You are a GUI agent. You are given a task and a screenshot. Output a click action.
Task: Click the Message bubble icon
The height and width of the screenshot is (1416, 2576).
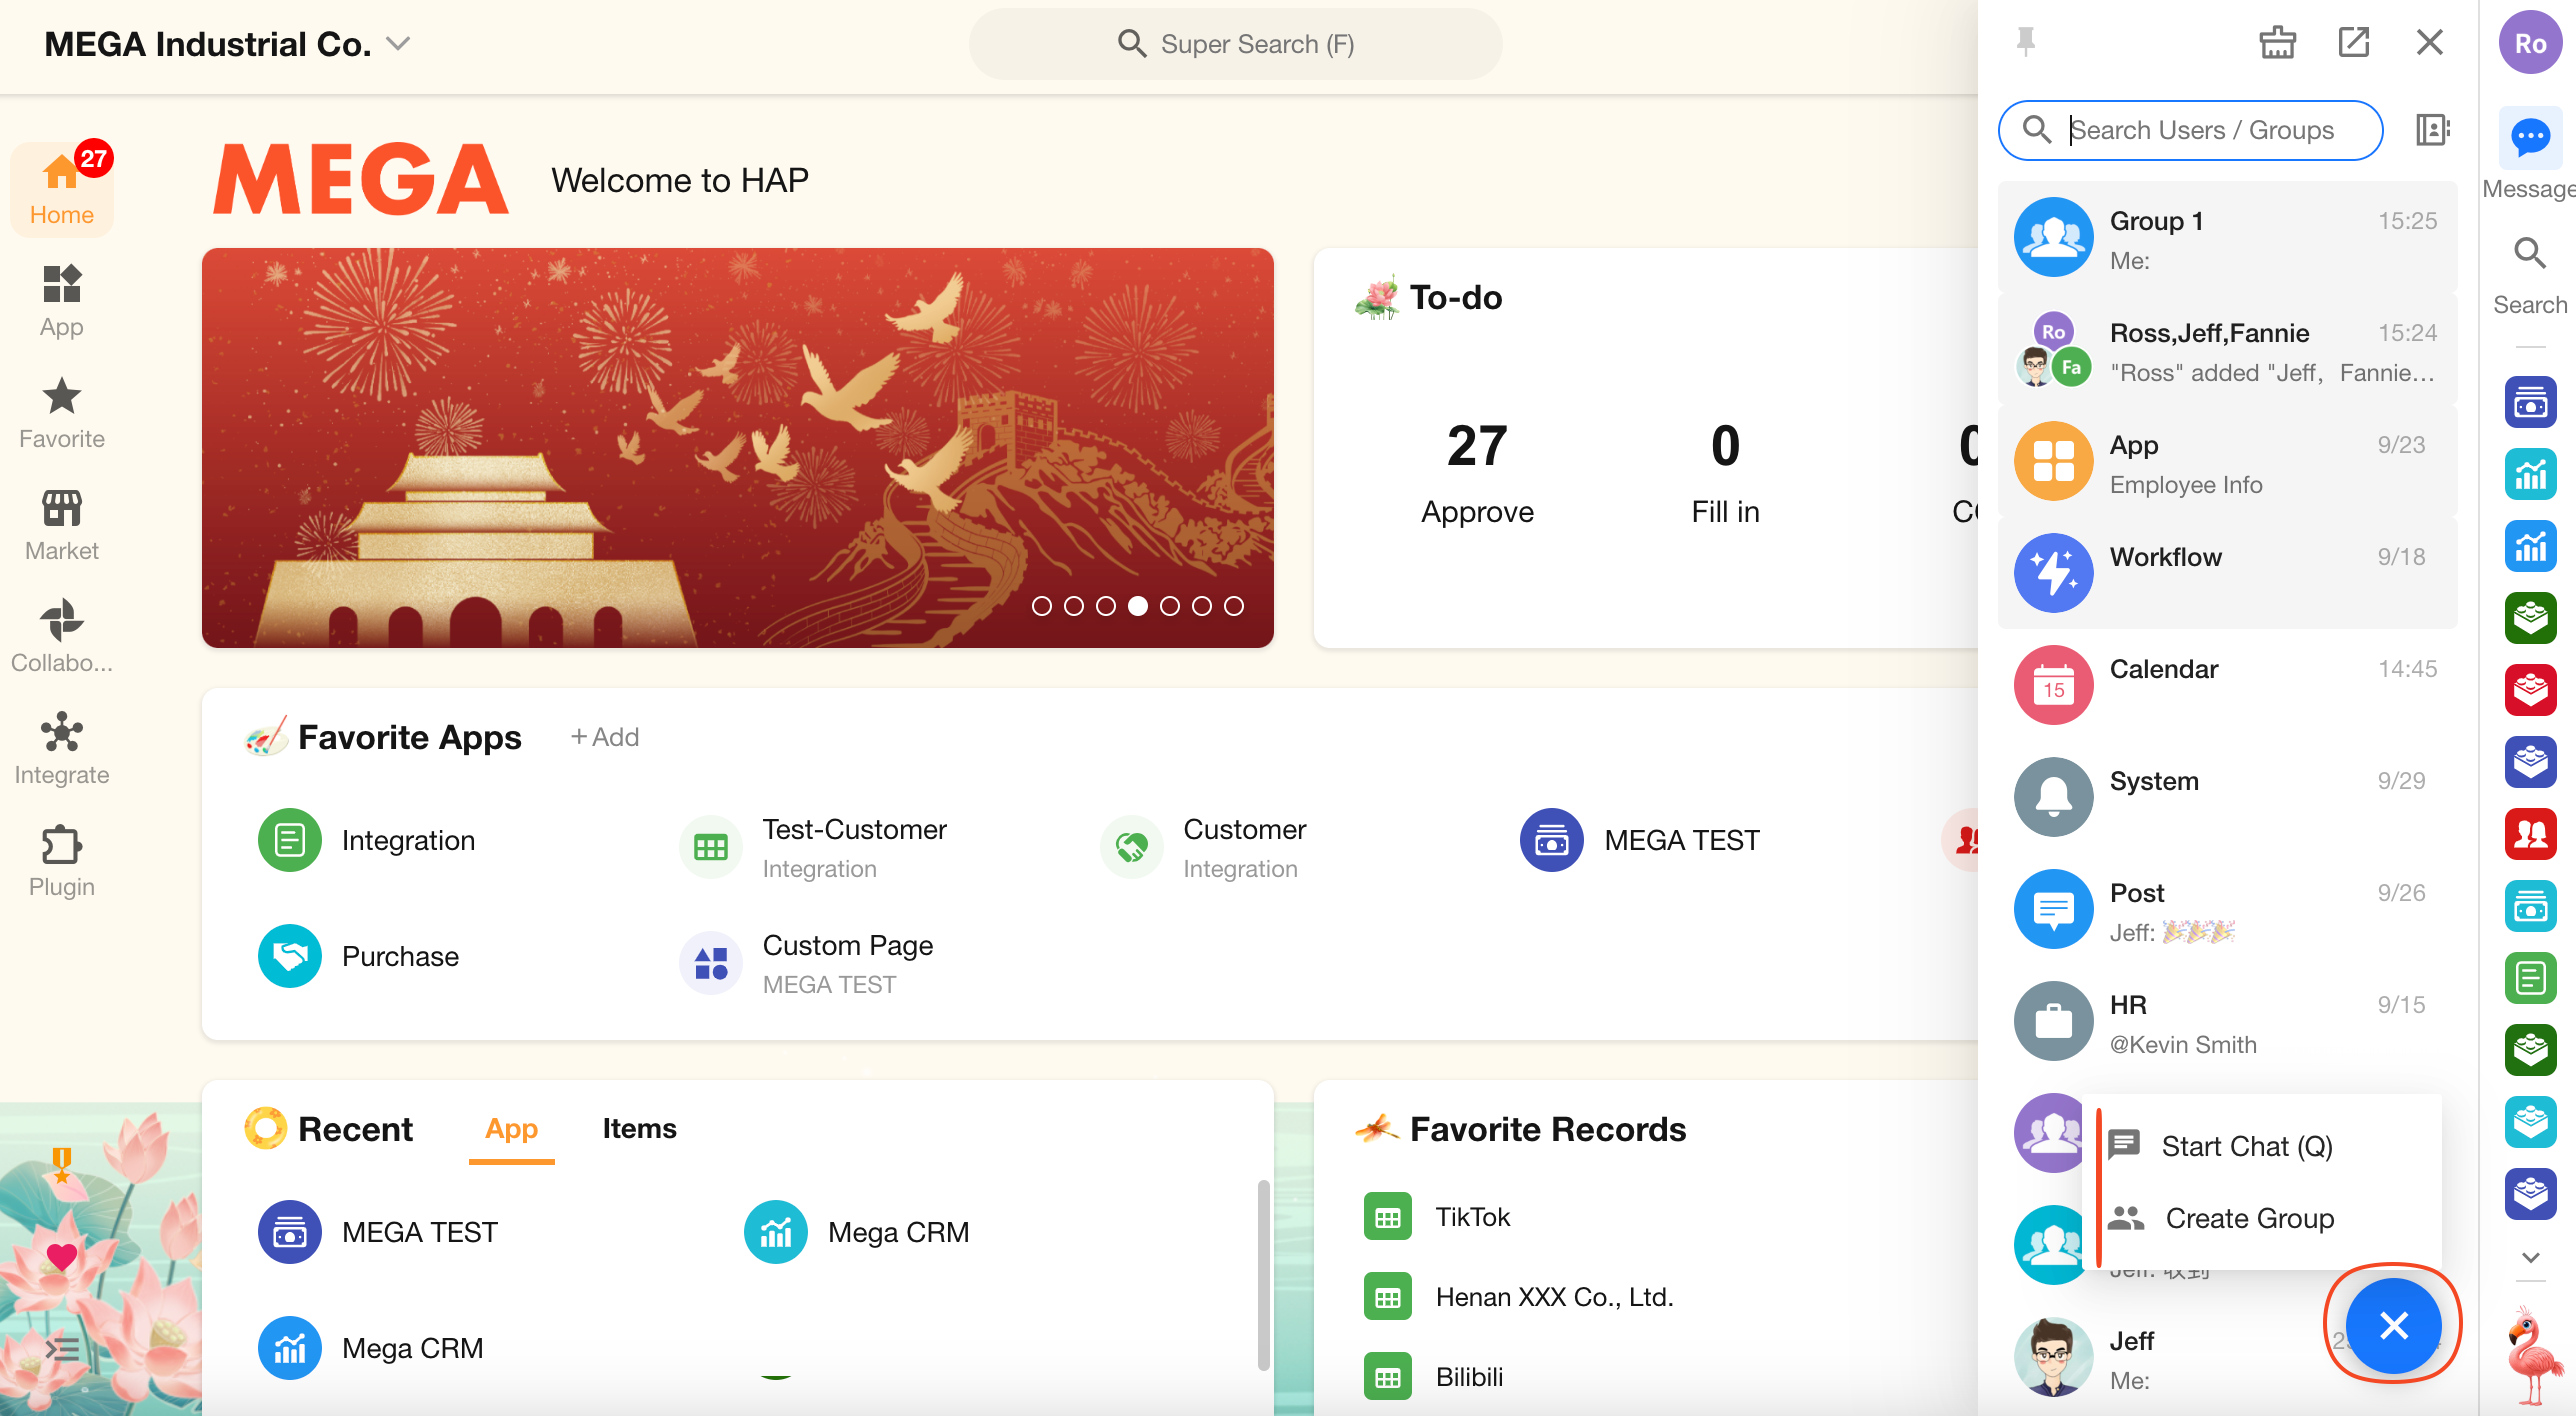click(x=2530, y=137)
